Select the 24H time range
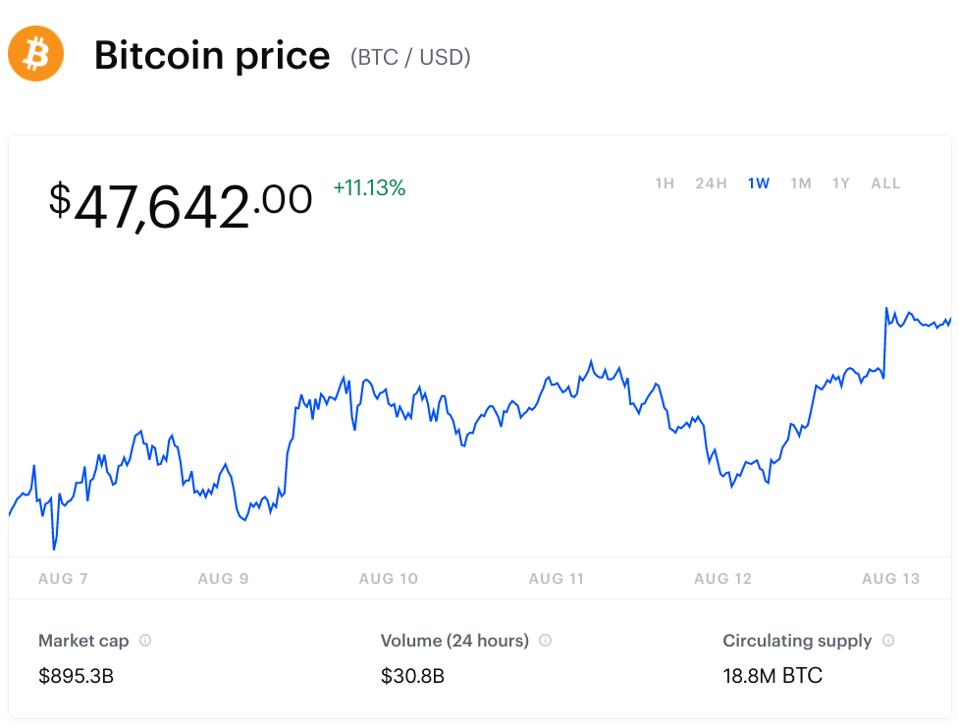 click(x=711, y=183)
